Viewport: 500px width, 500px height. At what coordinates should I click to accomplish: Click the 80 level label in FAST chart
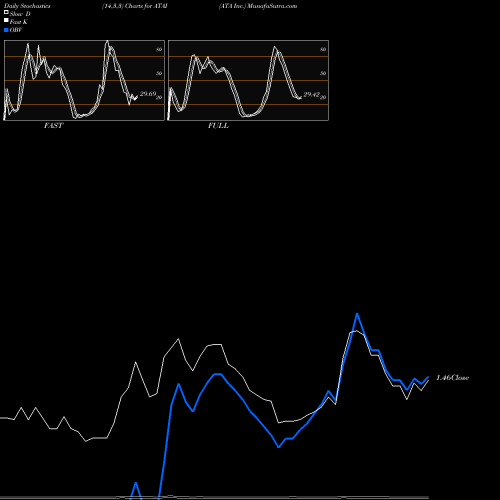point(159,49)
